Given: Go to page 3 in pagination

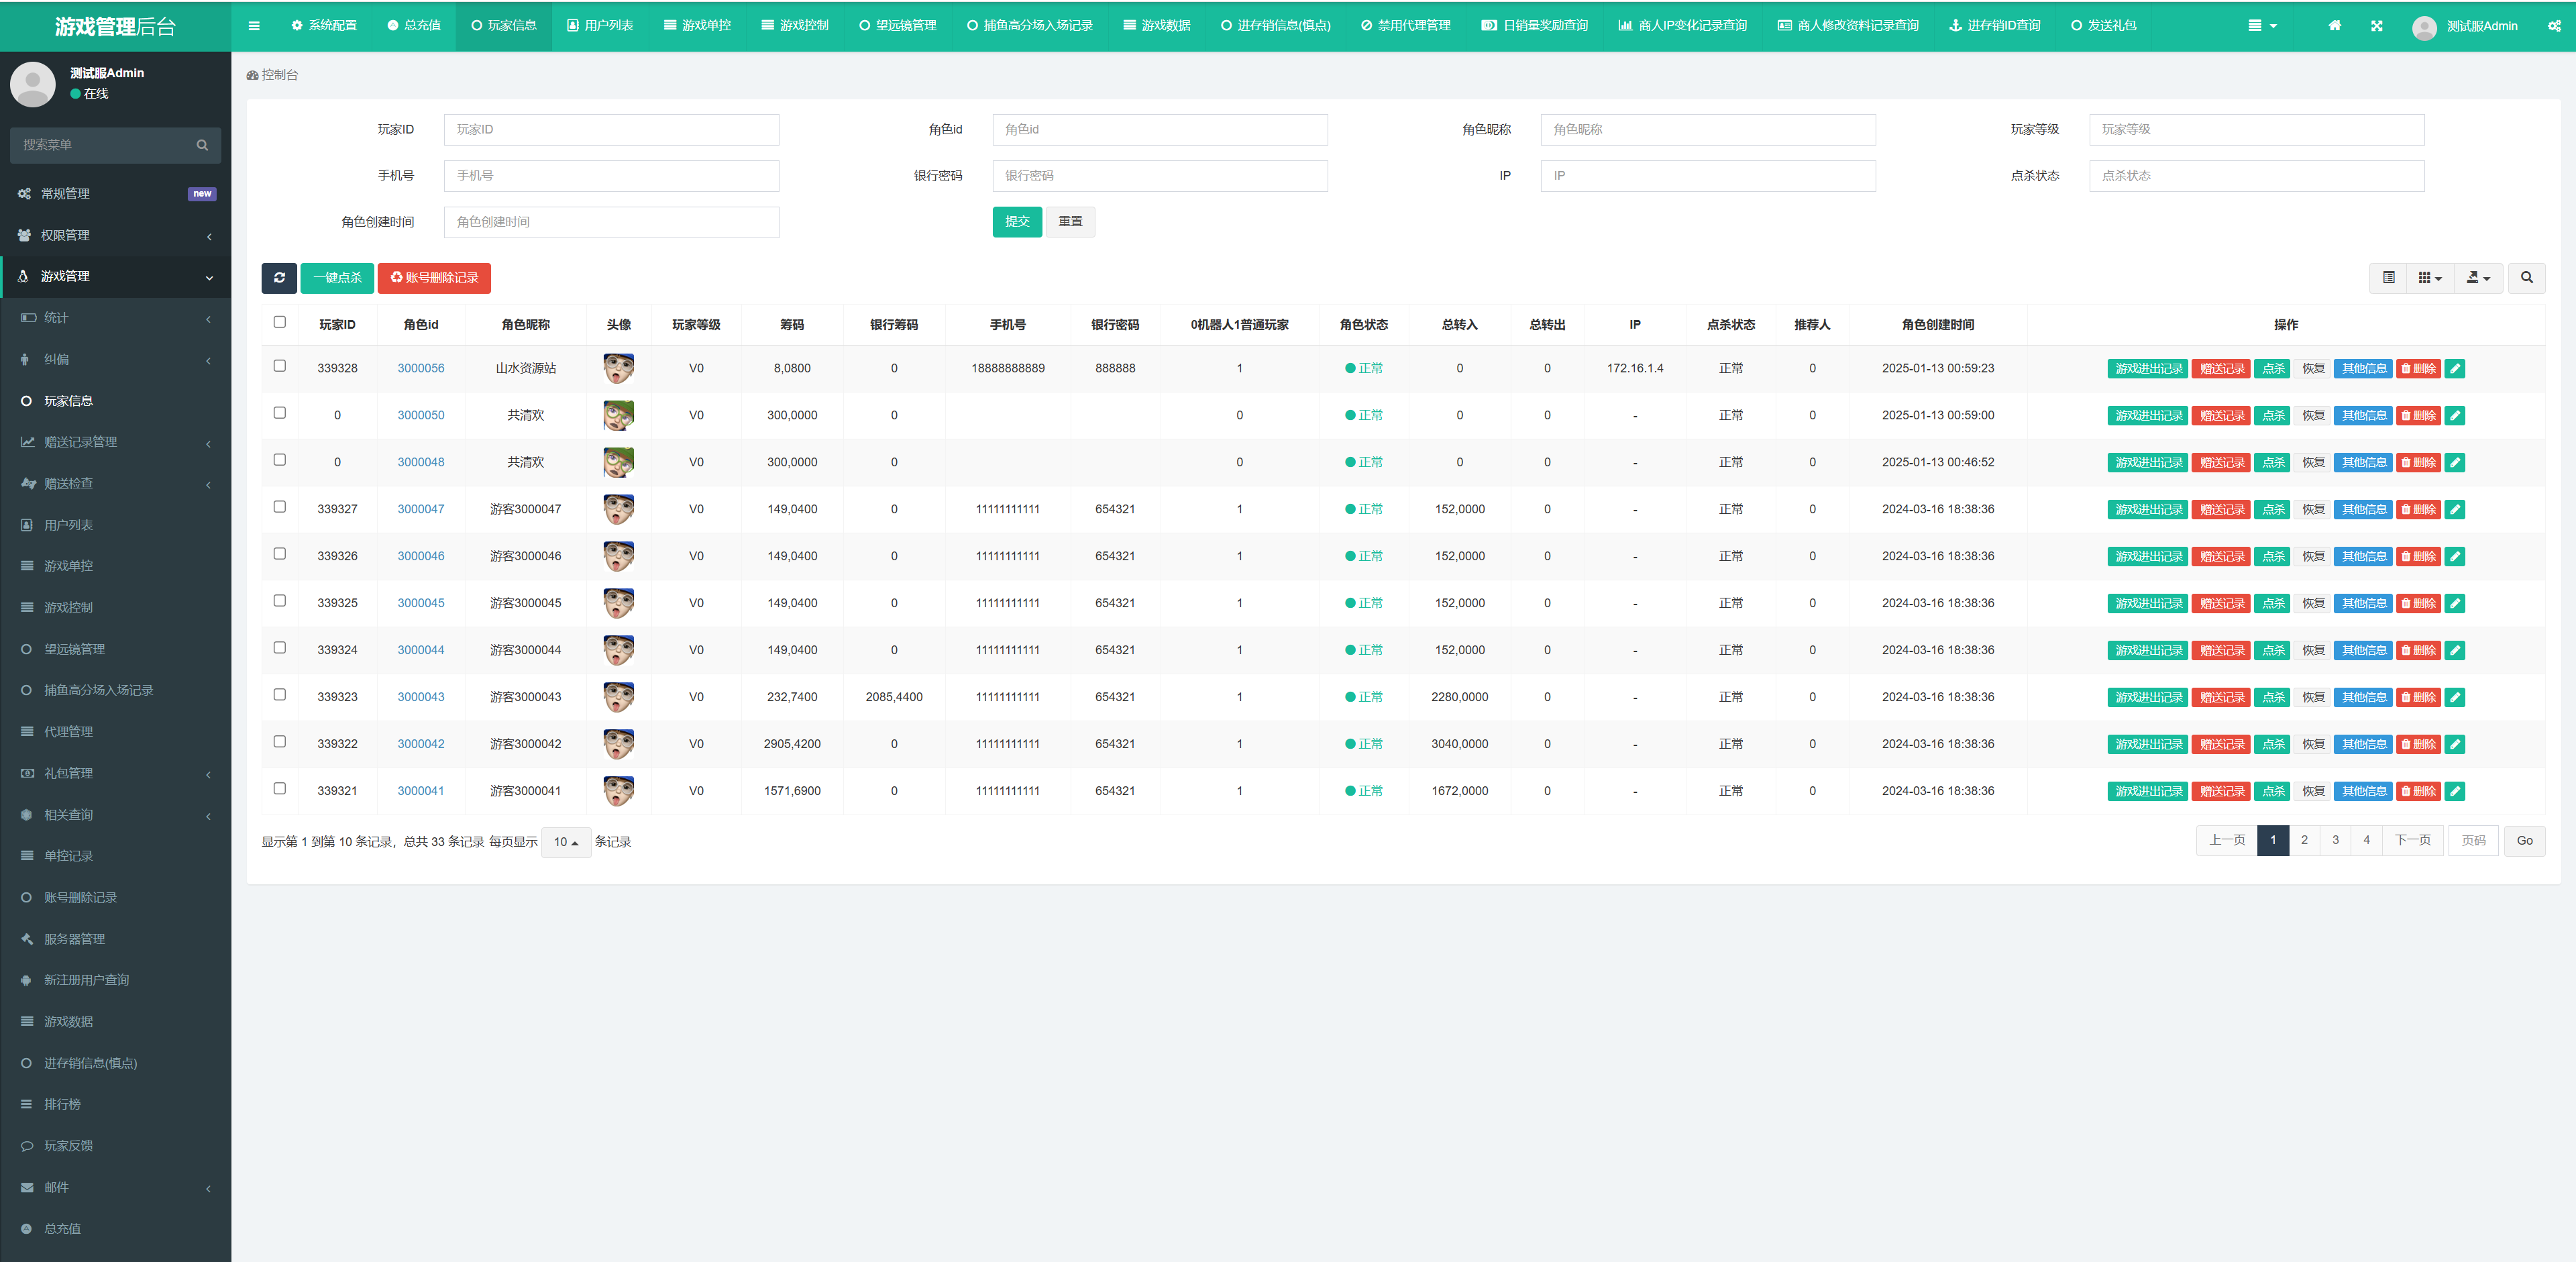Looking at the screenshot, I should click(2335, 840).
